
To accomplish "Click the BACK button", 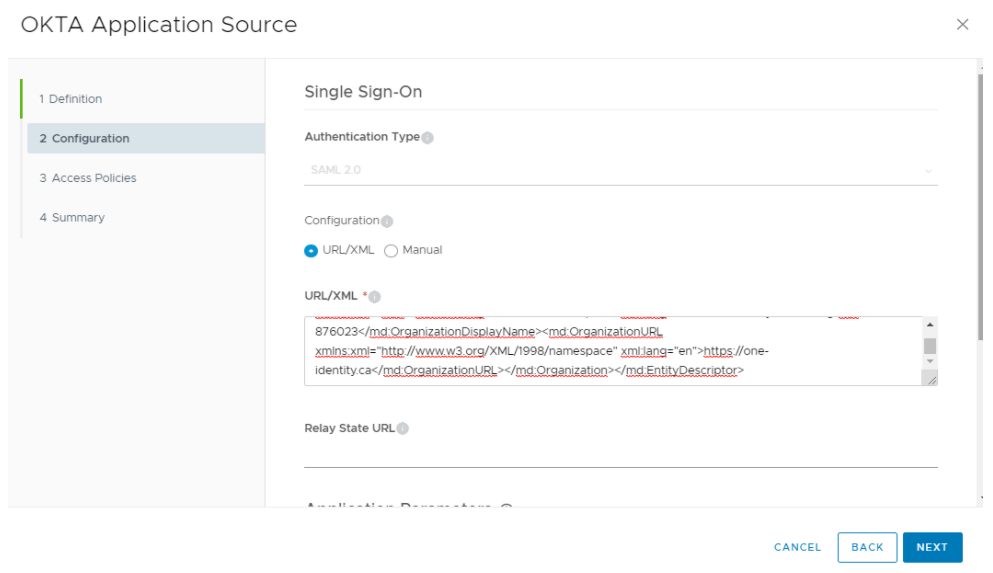I will (x=867, y=547).
